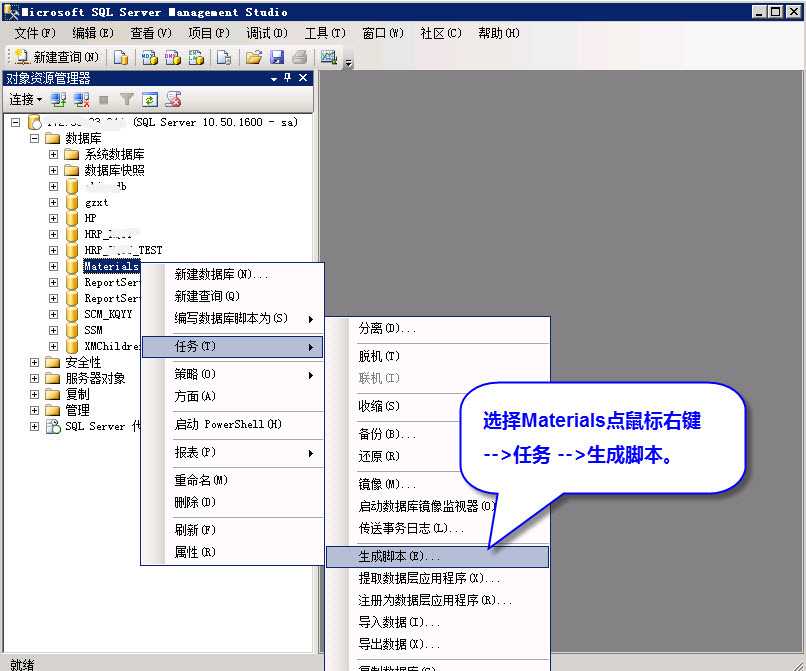Choose 属性(R) from the context menu
Screen dimensions: 806x671
233,552
